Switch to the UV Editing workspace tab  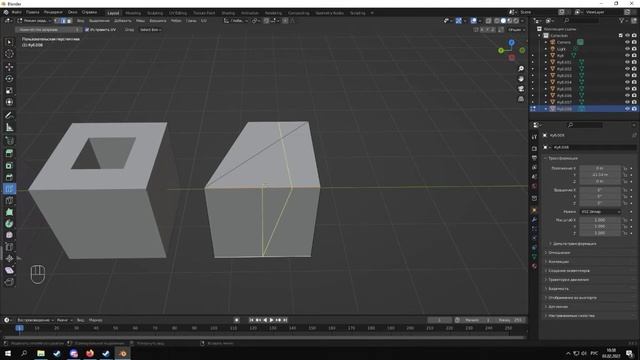pos(178,13)
